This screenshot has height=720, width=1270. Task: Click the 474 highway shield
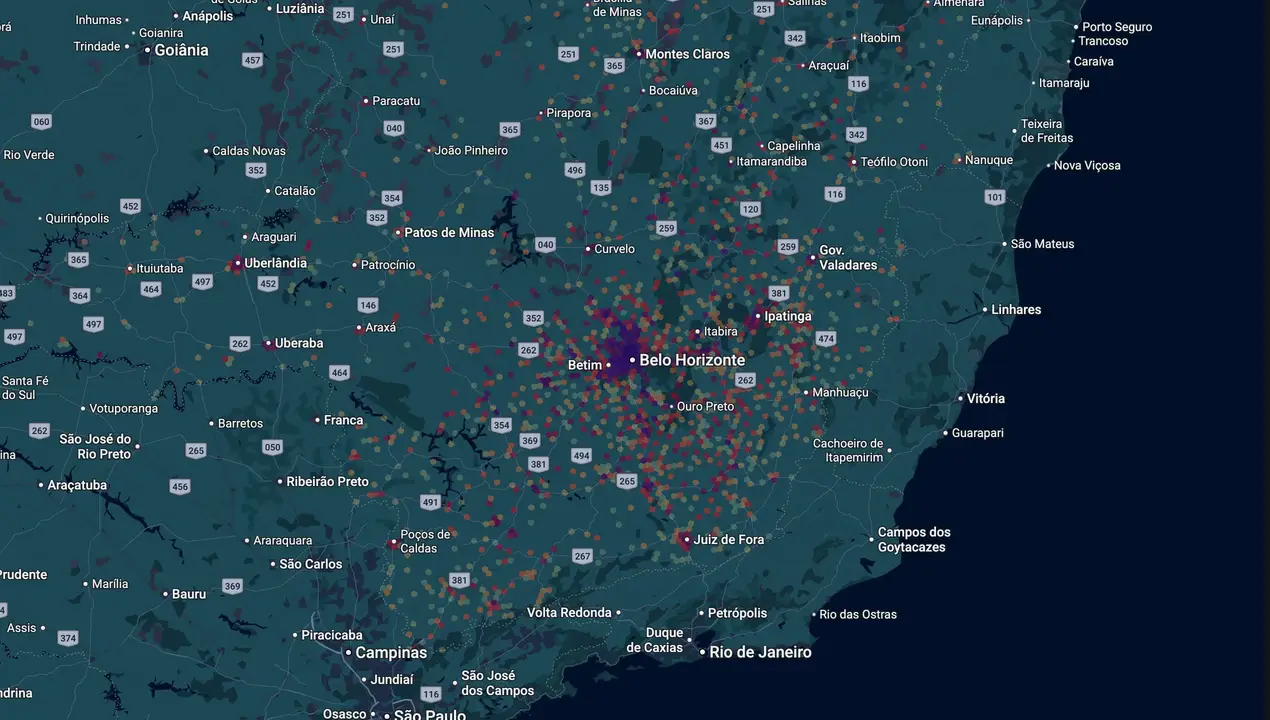pos(825,339)
